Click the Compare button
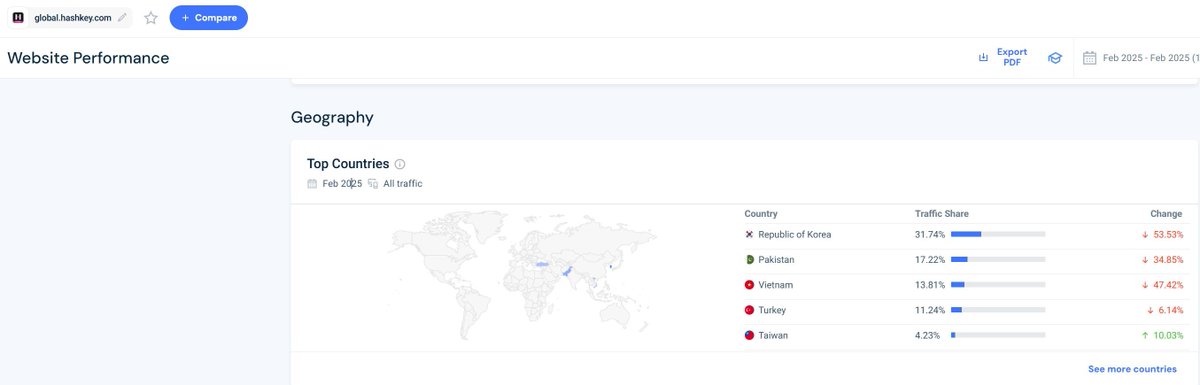 pos(209,17)
